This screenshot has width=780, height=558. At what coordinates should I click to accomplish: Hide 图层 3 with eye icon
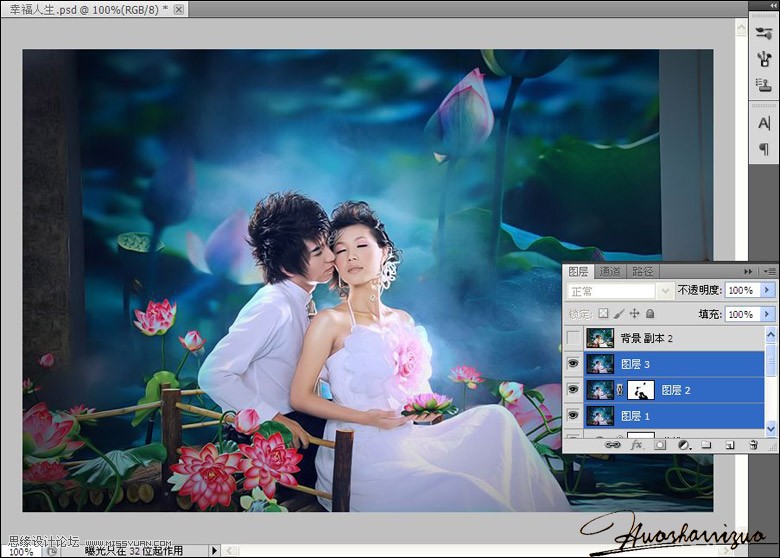(573, 364)
